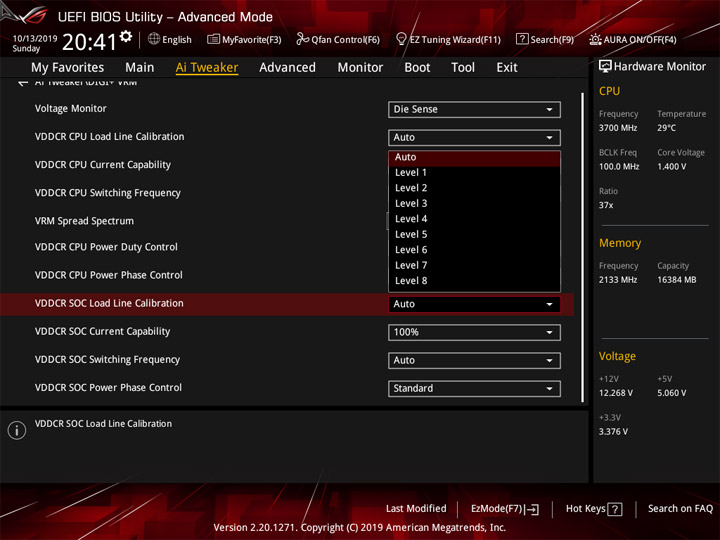Open VDDCR SOC Current Capability 100% dropdown

click(x=474, y=332)
